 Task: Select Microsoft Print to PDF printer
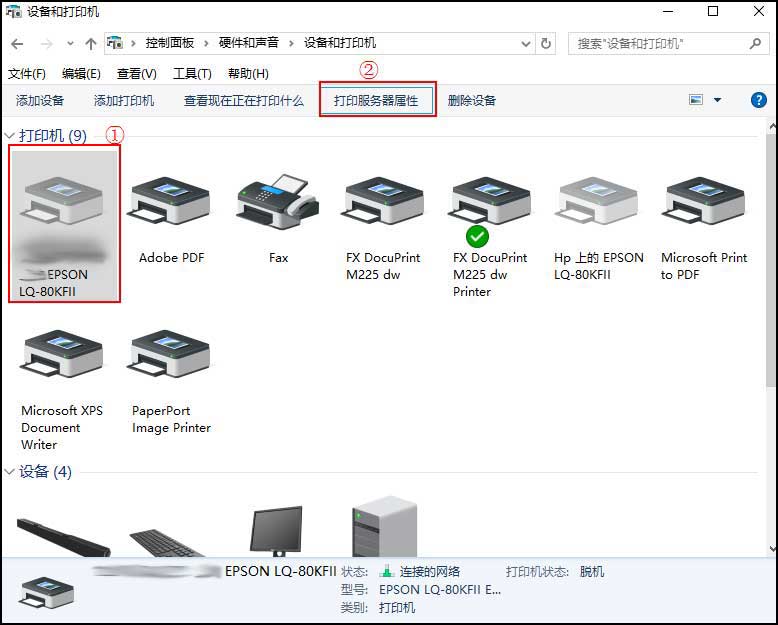(705, 201)
